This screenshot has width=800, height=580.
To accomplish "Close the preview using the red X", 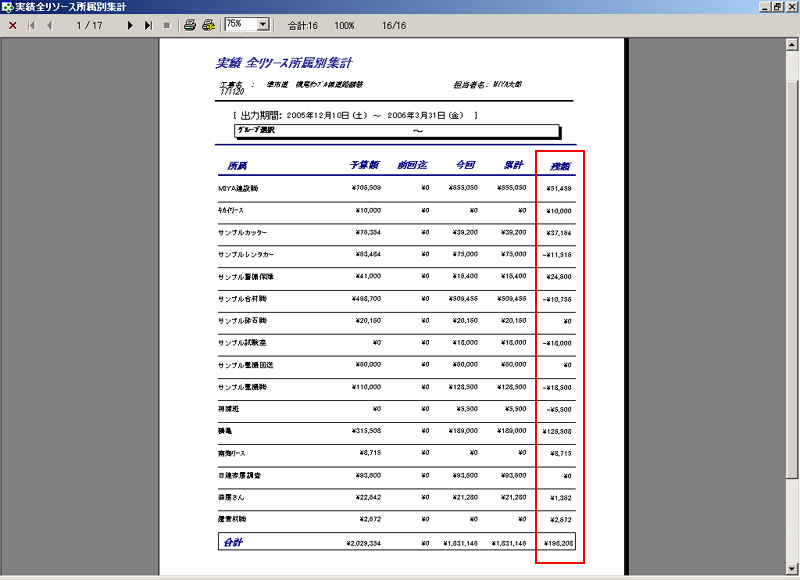I will pyautogui.click(x=13, y=26).
